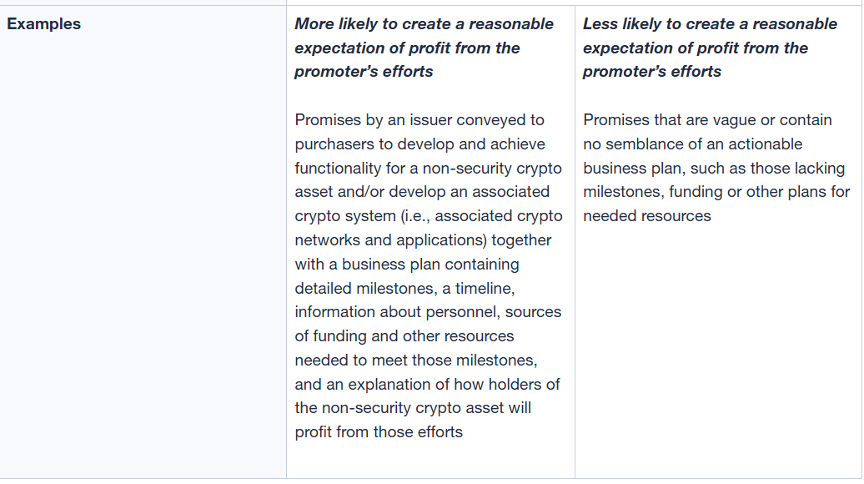Click the text 'information about personnel, sources'
This screenshot has height=484, width=864.
pos(428,312)
